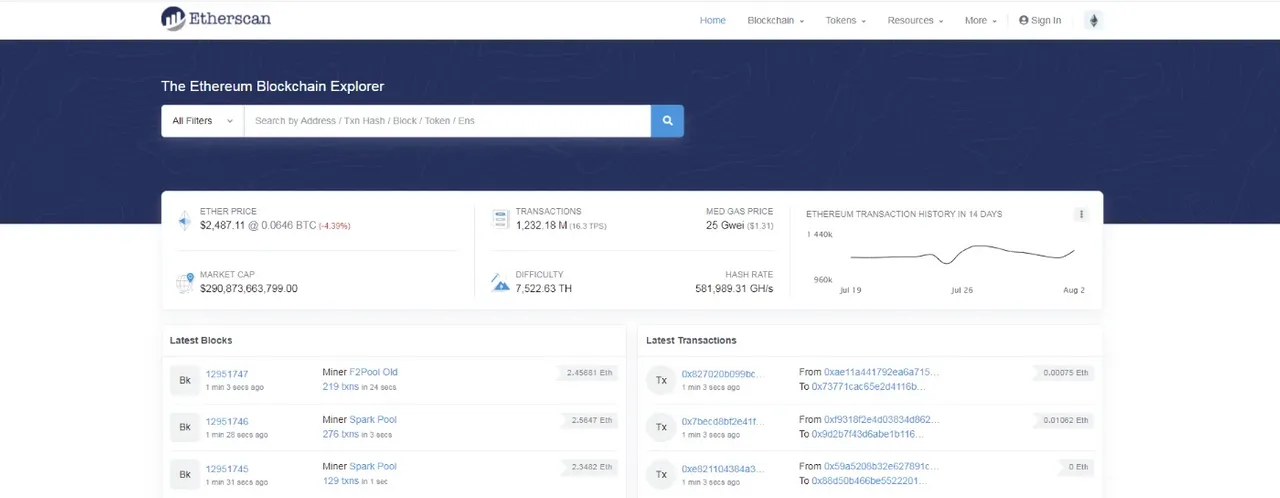
Task: Click the Market Cap globe icon
Action: coord(184,283)
